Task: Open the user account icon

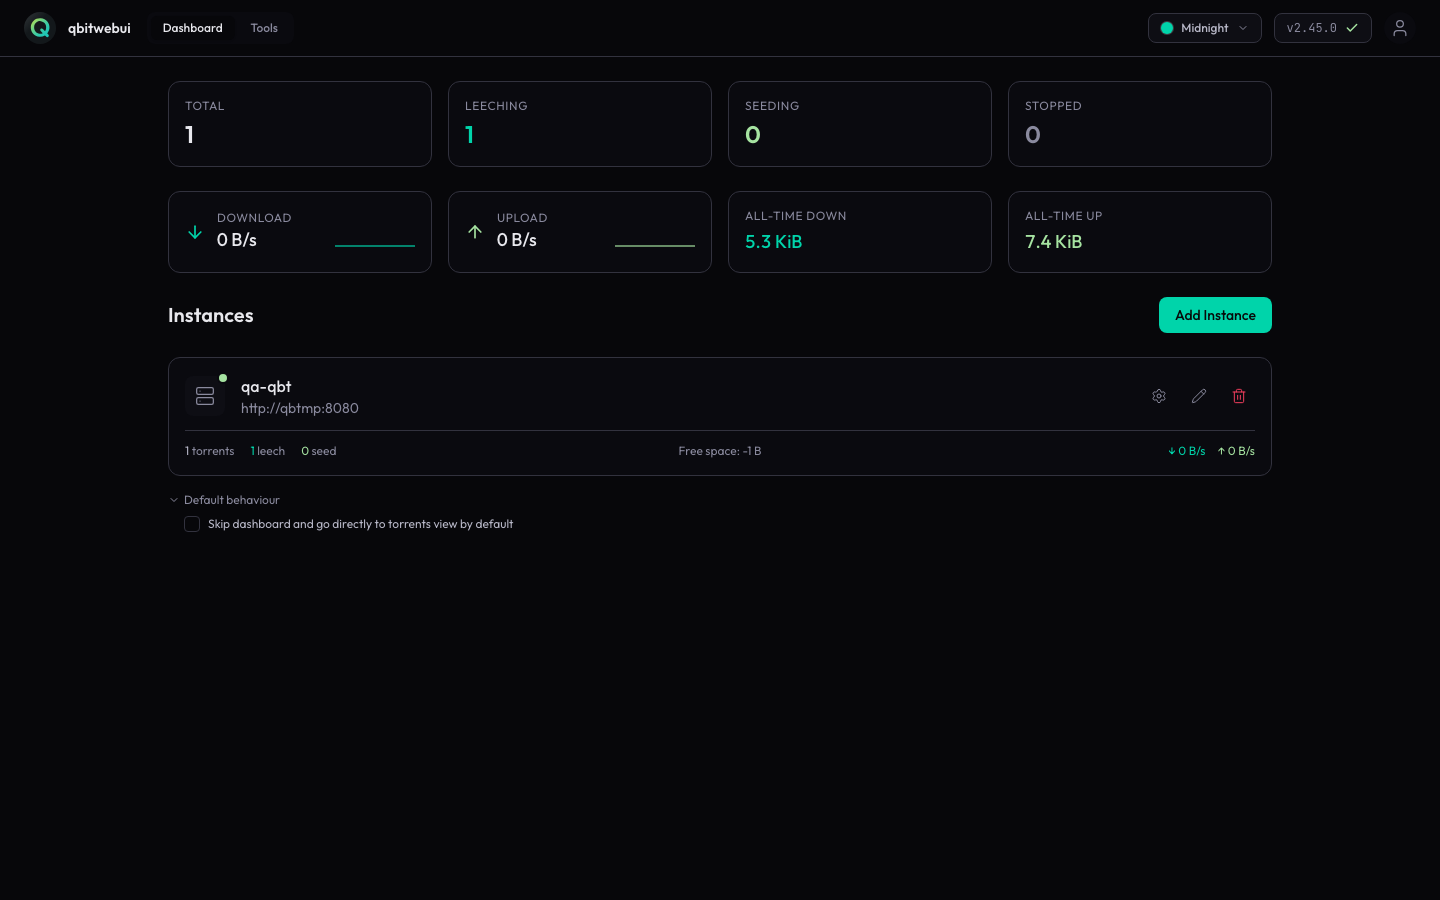Action: [1400, 28]
